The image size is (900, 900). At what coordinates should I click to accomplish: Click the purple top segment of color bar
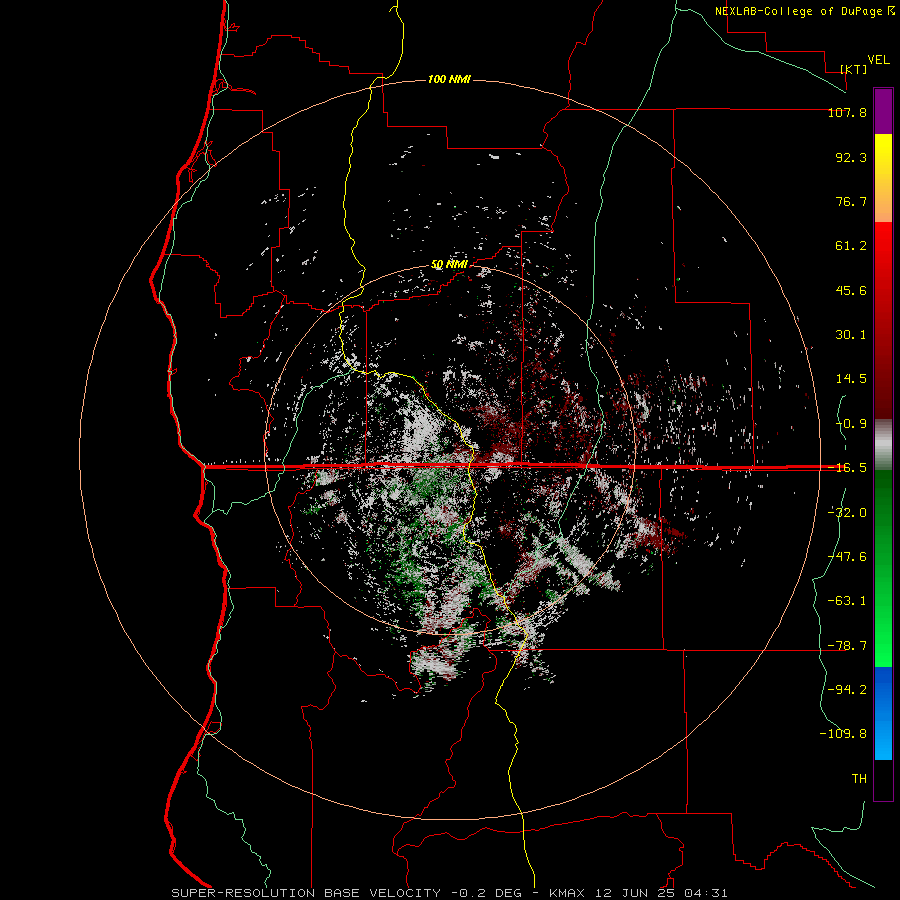point(883,111)
